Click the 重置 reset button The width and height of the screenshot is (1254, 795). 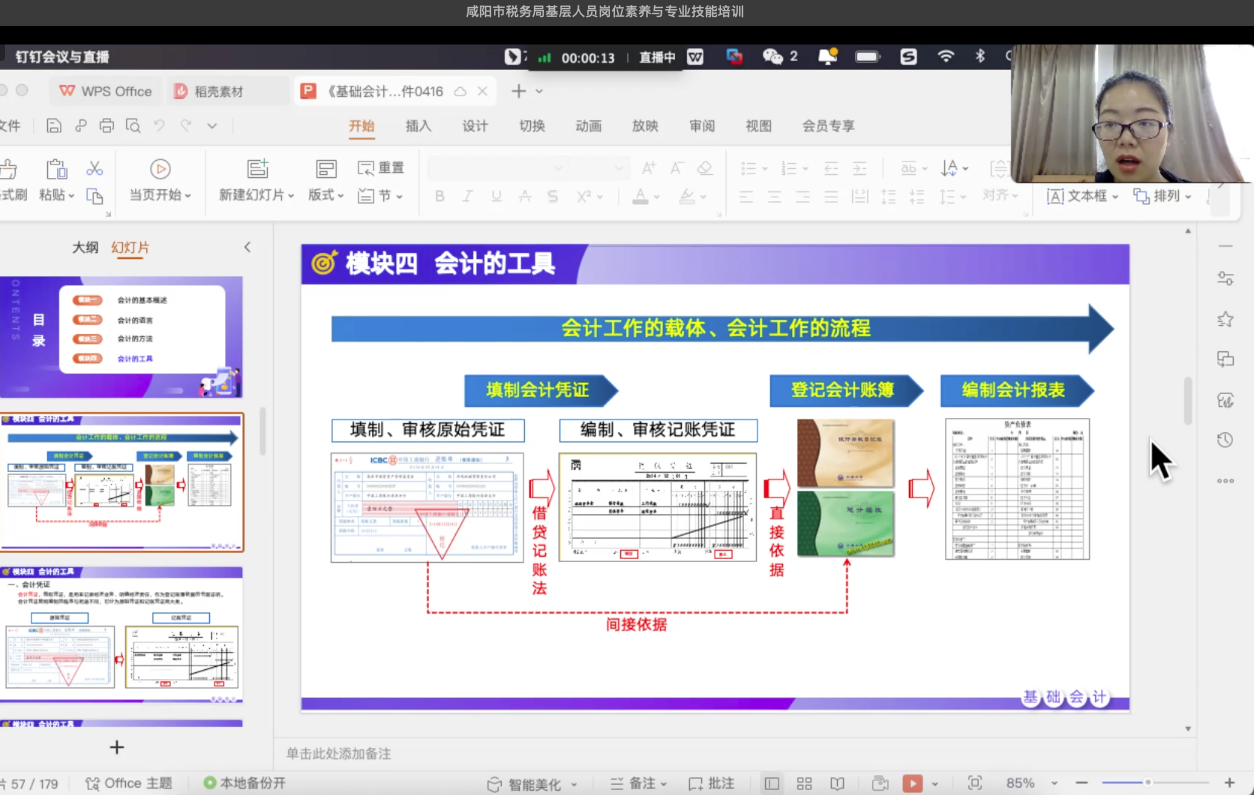pos(381,168)
